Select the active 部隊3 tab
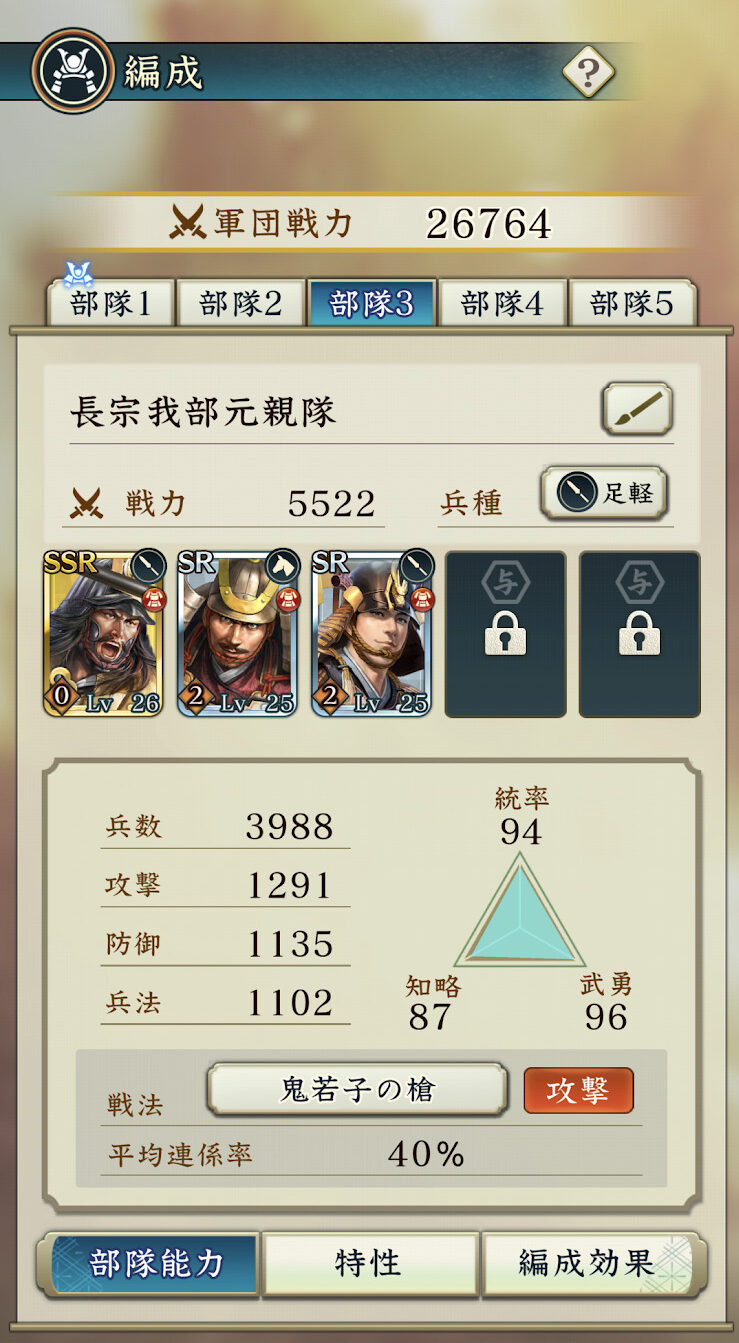 371,303
